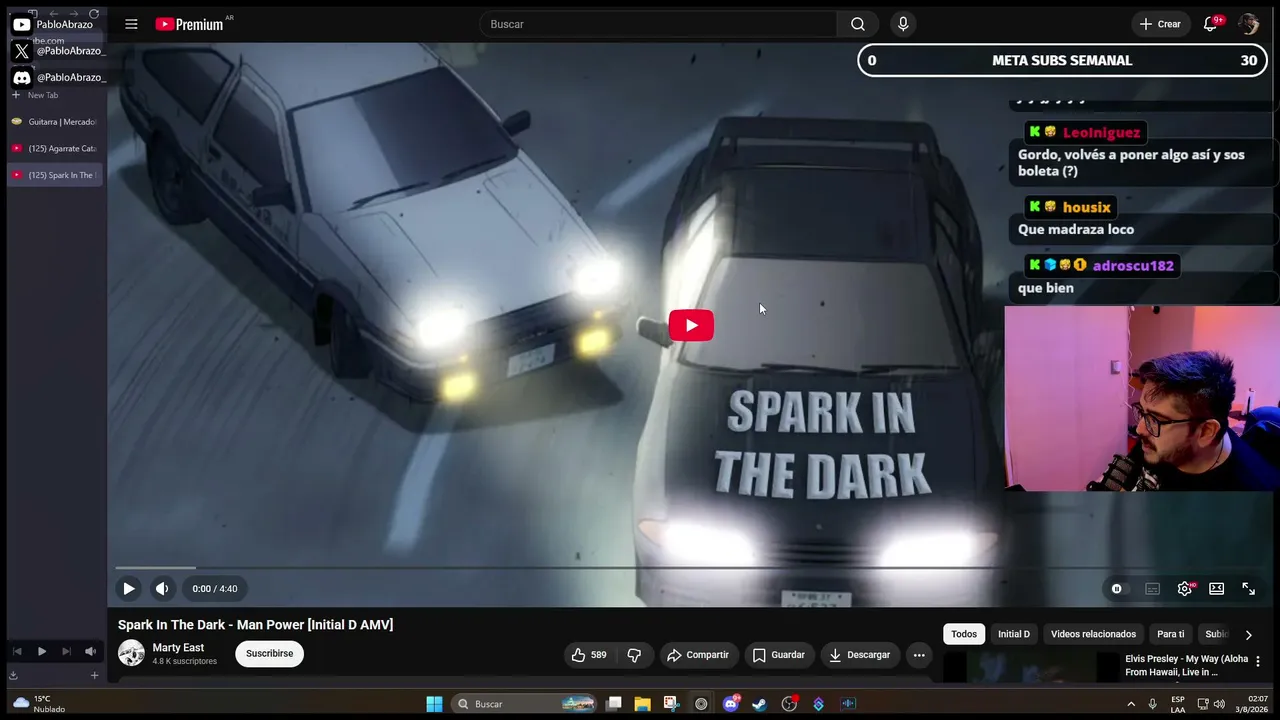
Task: Click the plus icon at sidebar bottom
Action: (x=95, y=675)
